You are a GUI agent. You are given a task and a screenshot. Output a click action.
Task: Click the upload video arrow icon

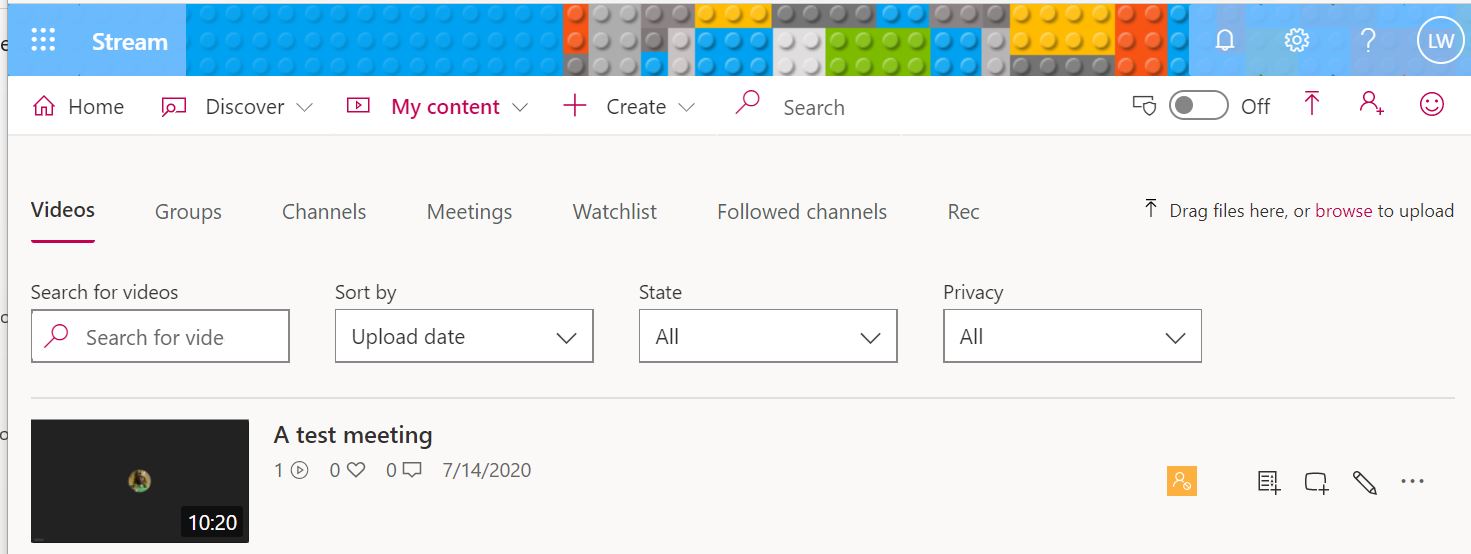click(x=1312, y=104)
